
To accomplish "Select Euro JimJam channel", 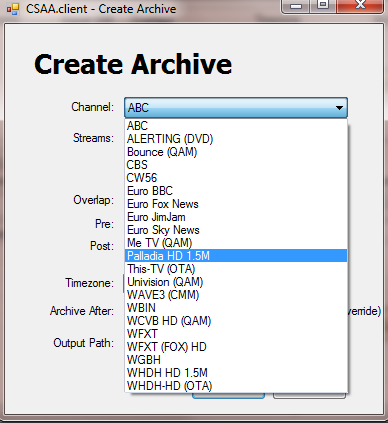I will [x=236, y=217].
